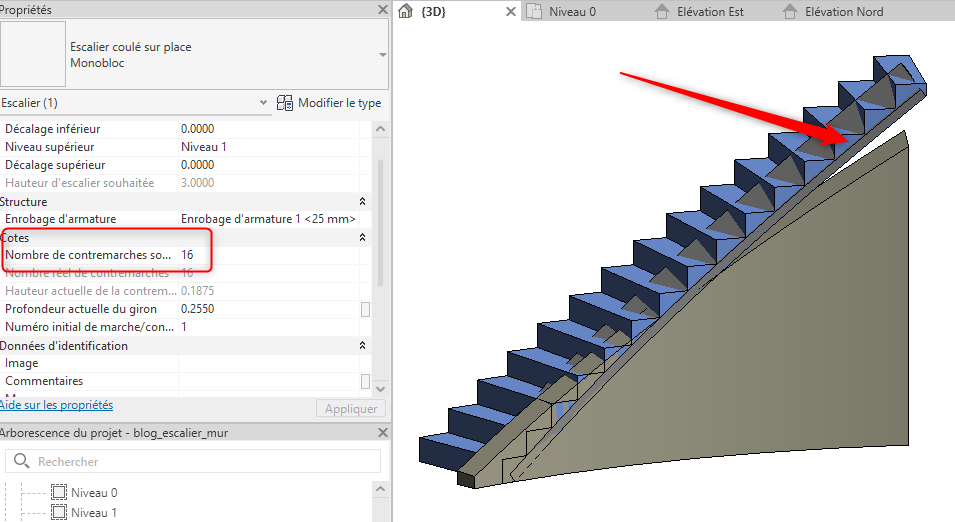Click the search magnifier in project browser
The width and height of the screenshot is (955, 522).
click(22, 461)
